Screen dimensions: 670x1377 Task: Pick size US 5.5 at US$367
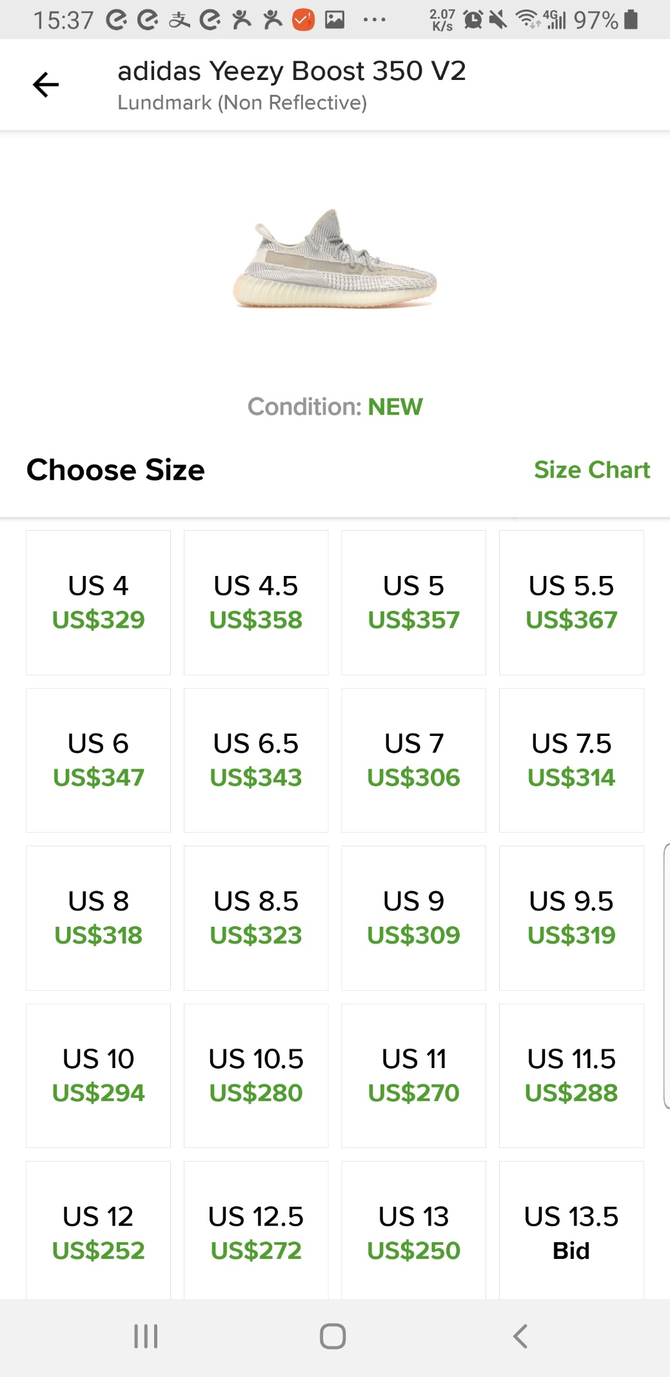tap(571, 602)
